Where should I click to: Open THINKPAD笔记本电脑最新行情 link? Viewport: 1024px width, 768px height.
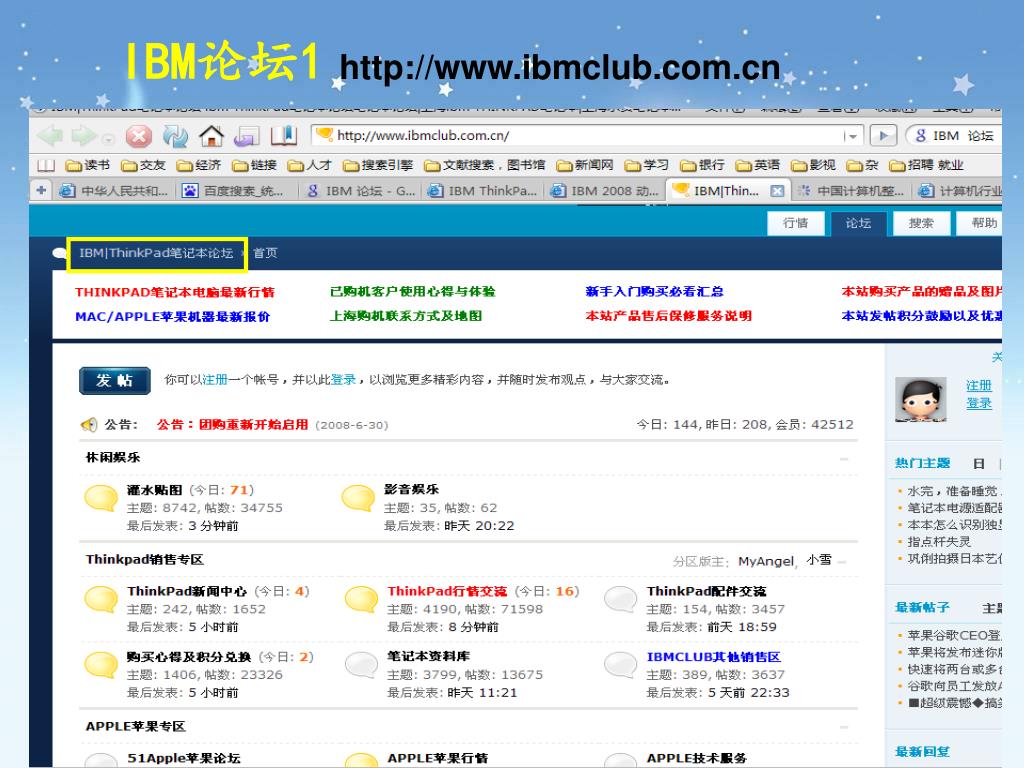coord(175,292)
